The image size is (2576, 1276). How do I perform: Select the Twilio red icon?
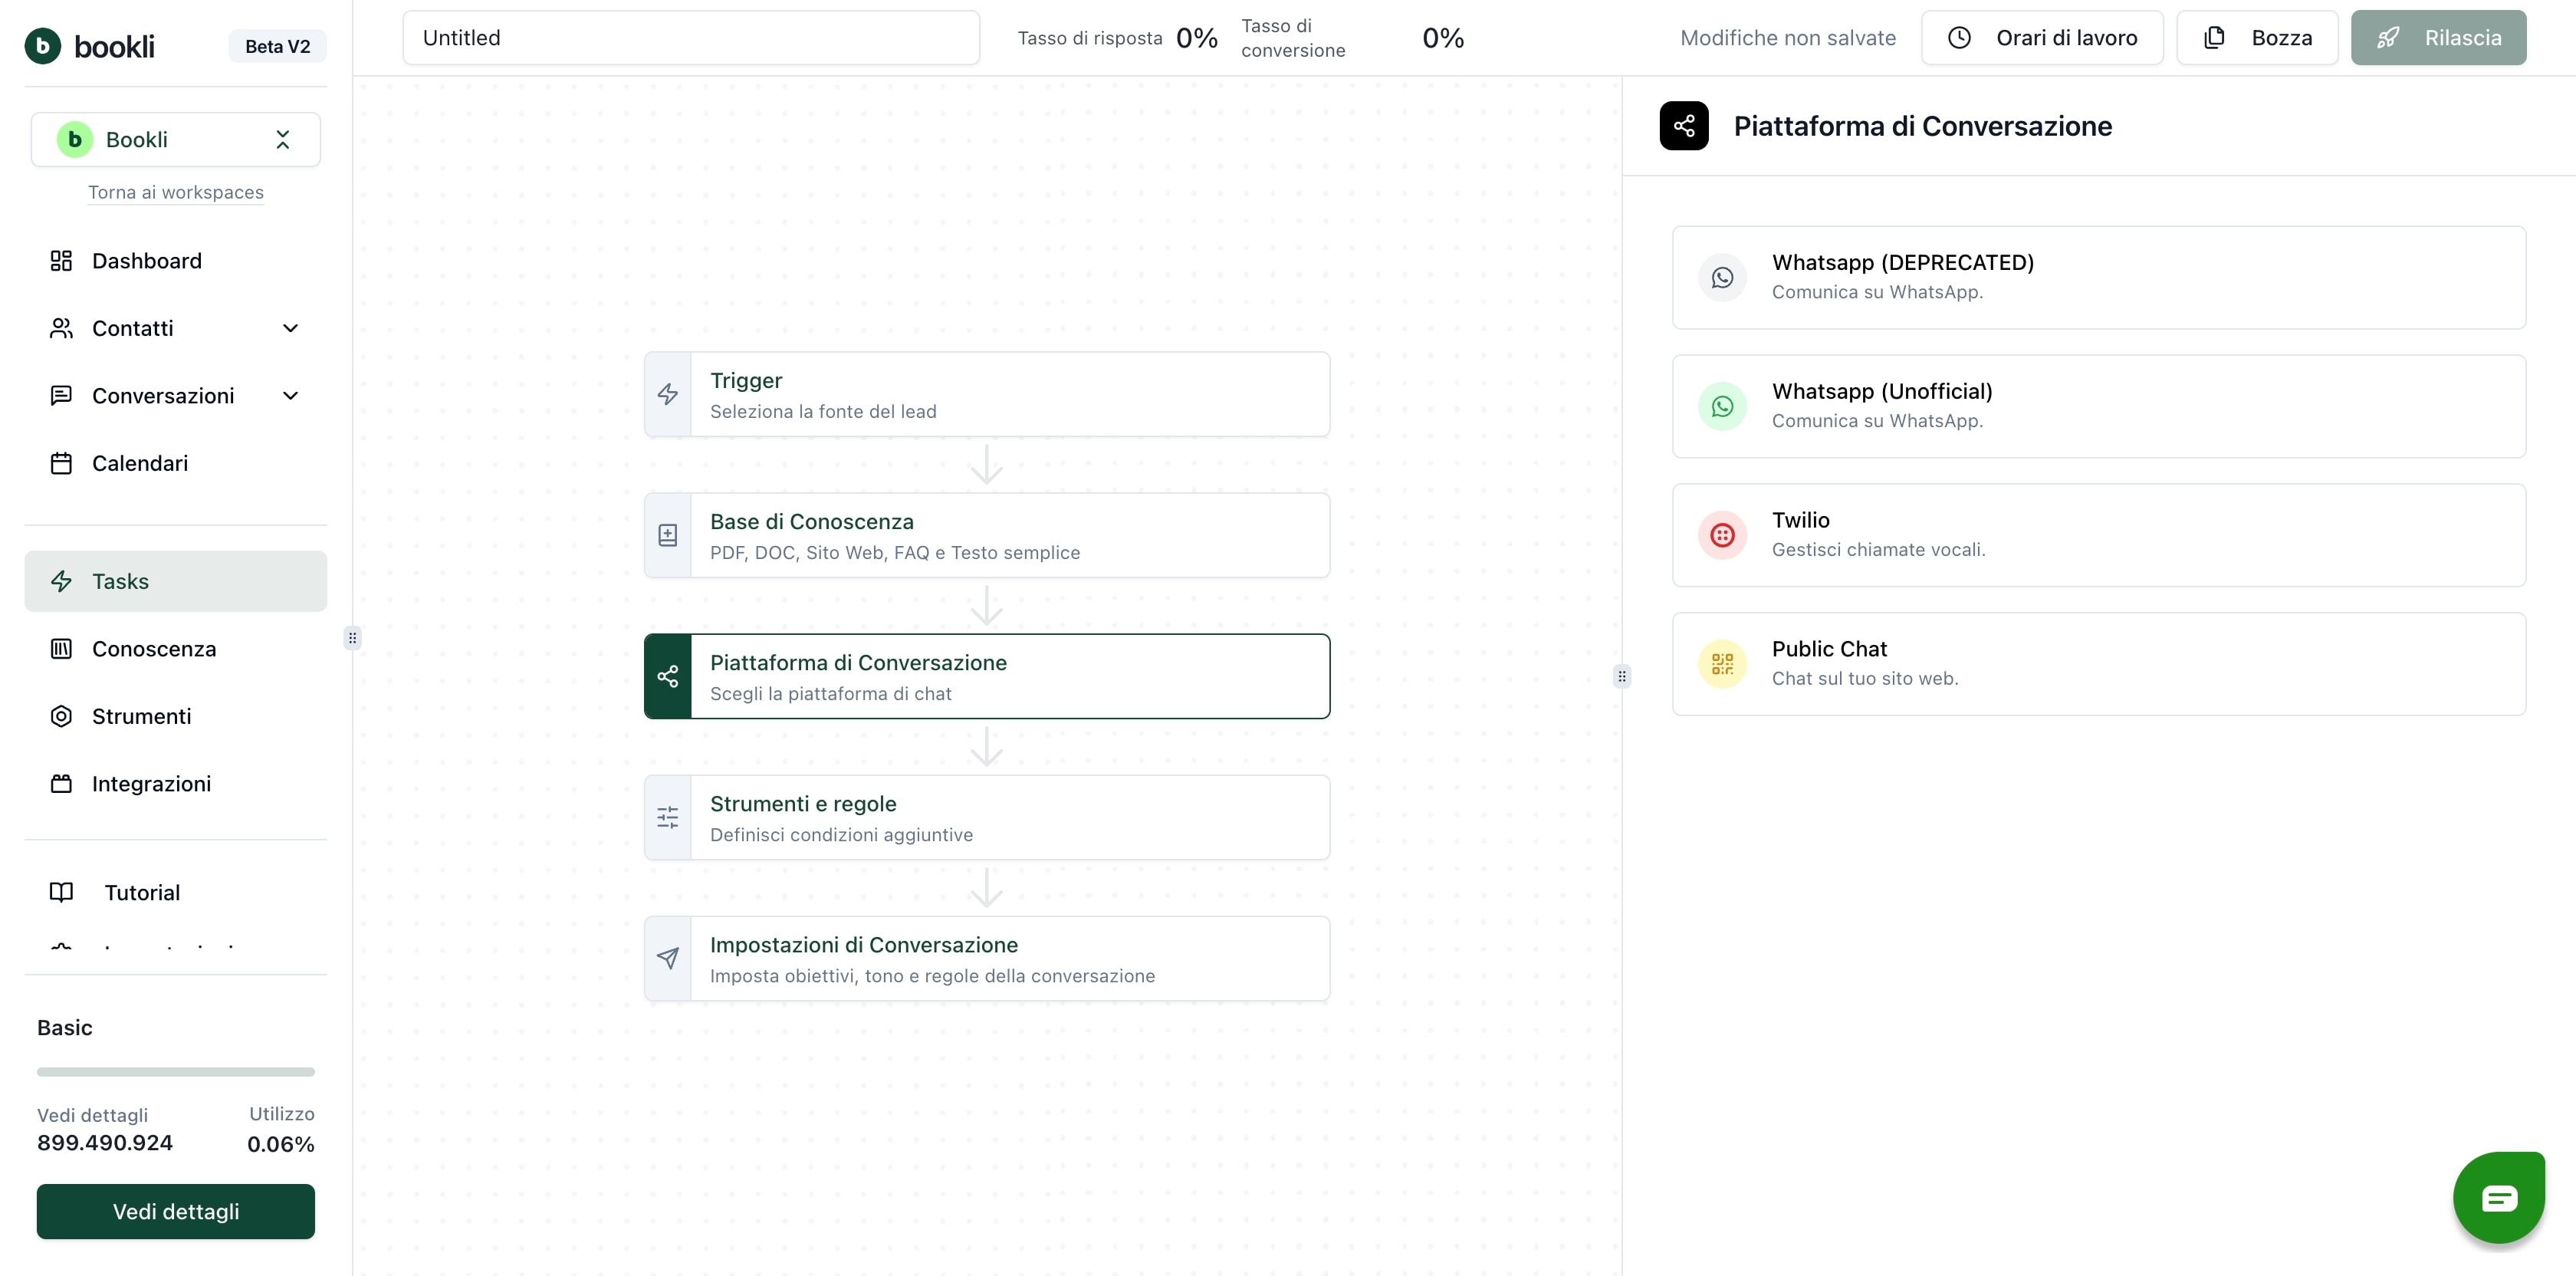[1721, 535]
